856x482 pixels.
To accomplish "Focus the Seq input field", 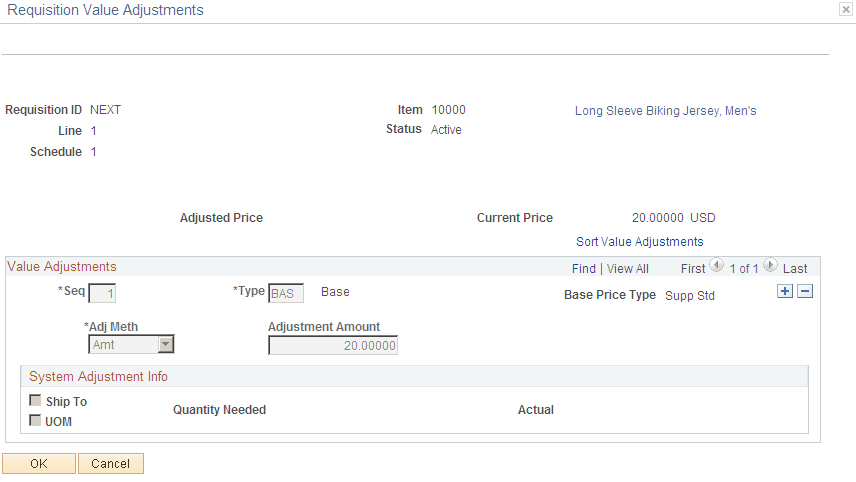I will pyautogui.click(x=102, y=293).
